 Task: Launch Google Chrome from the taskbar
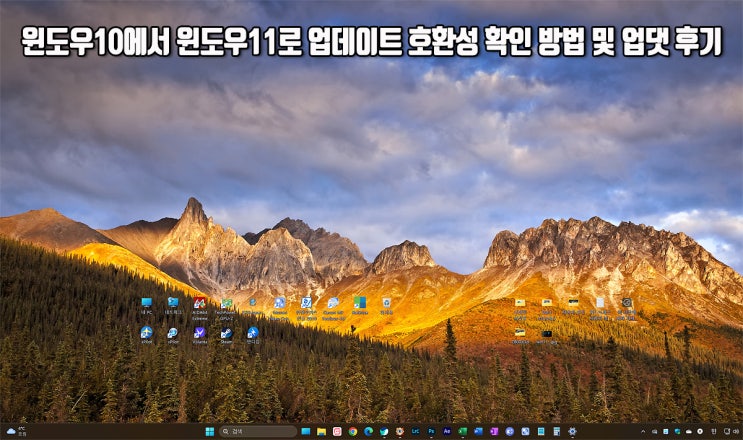pyautogui.click(x=353, y=431)
